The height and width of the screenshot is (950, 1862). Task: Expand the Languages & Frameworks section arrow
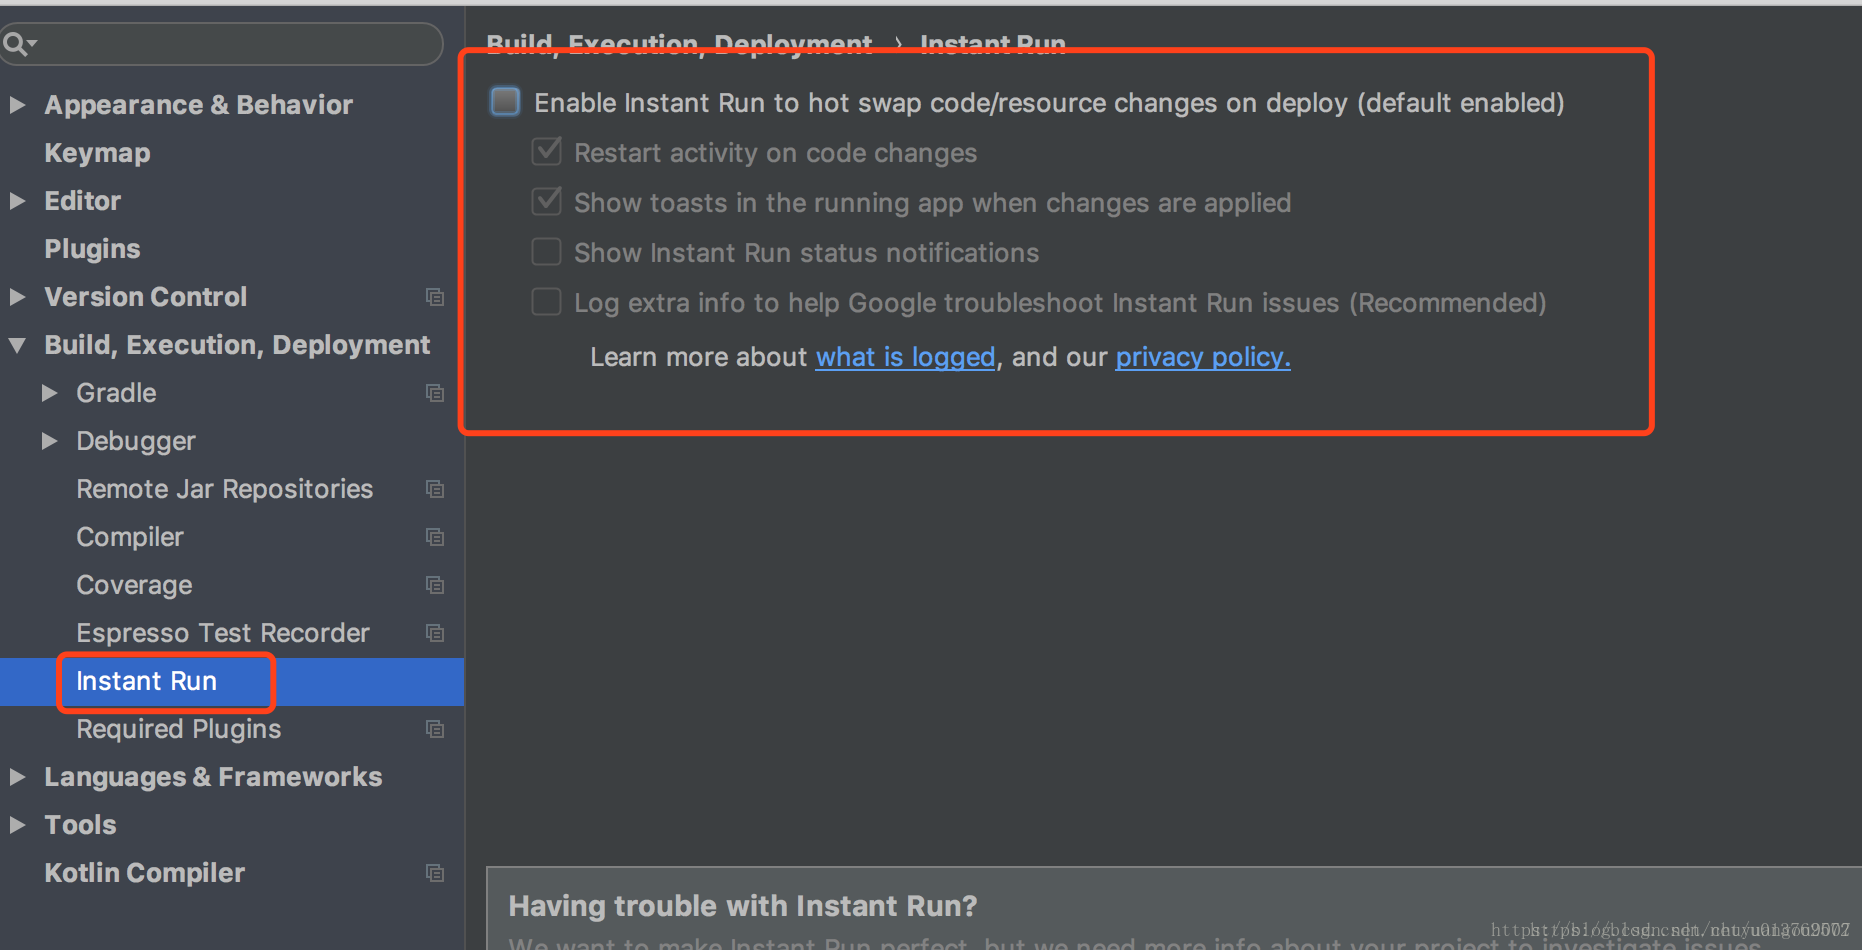[x=17, y=777]
